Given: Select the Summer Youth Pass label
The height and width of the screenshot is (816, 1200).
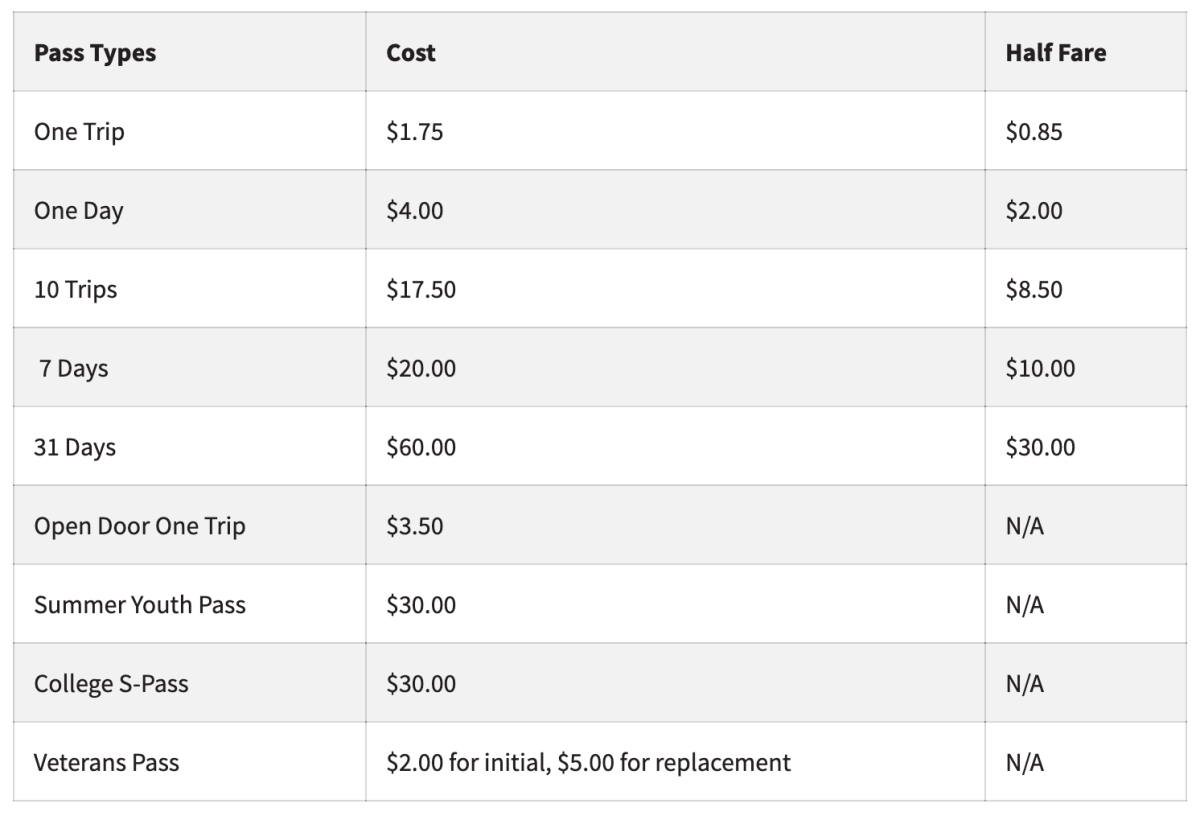Looking at the screenshot, I should (139, 605).
